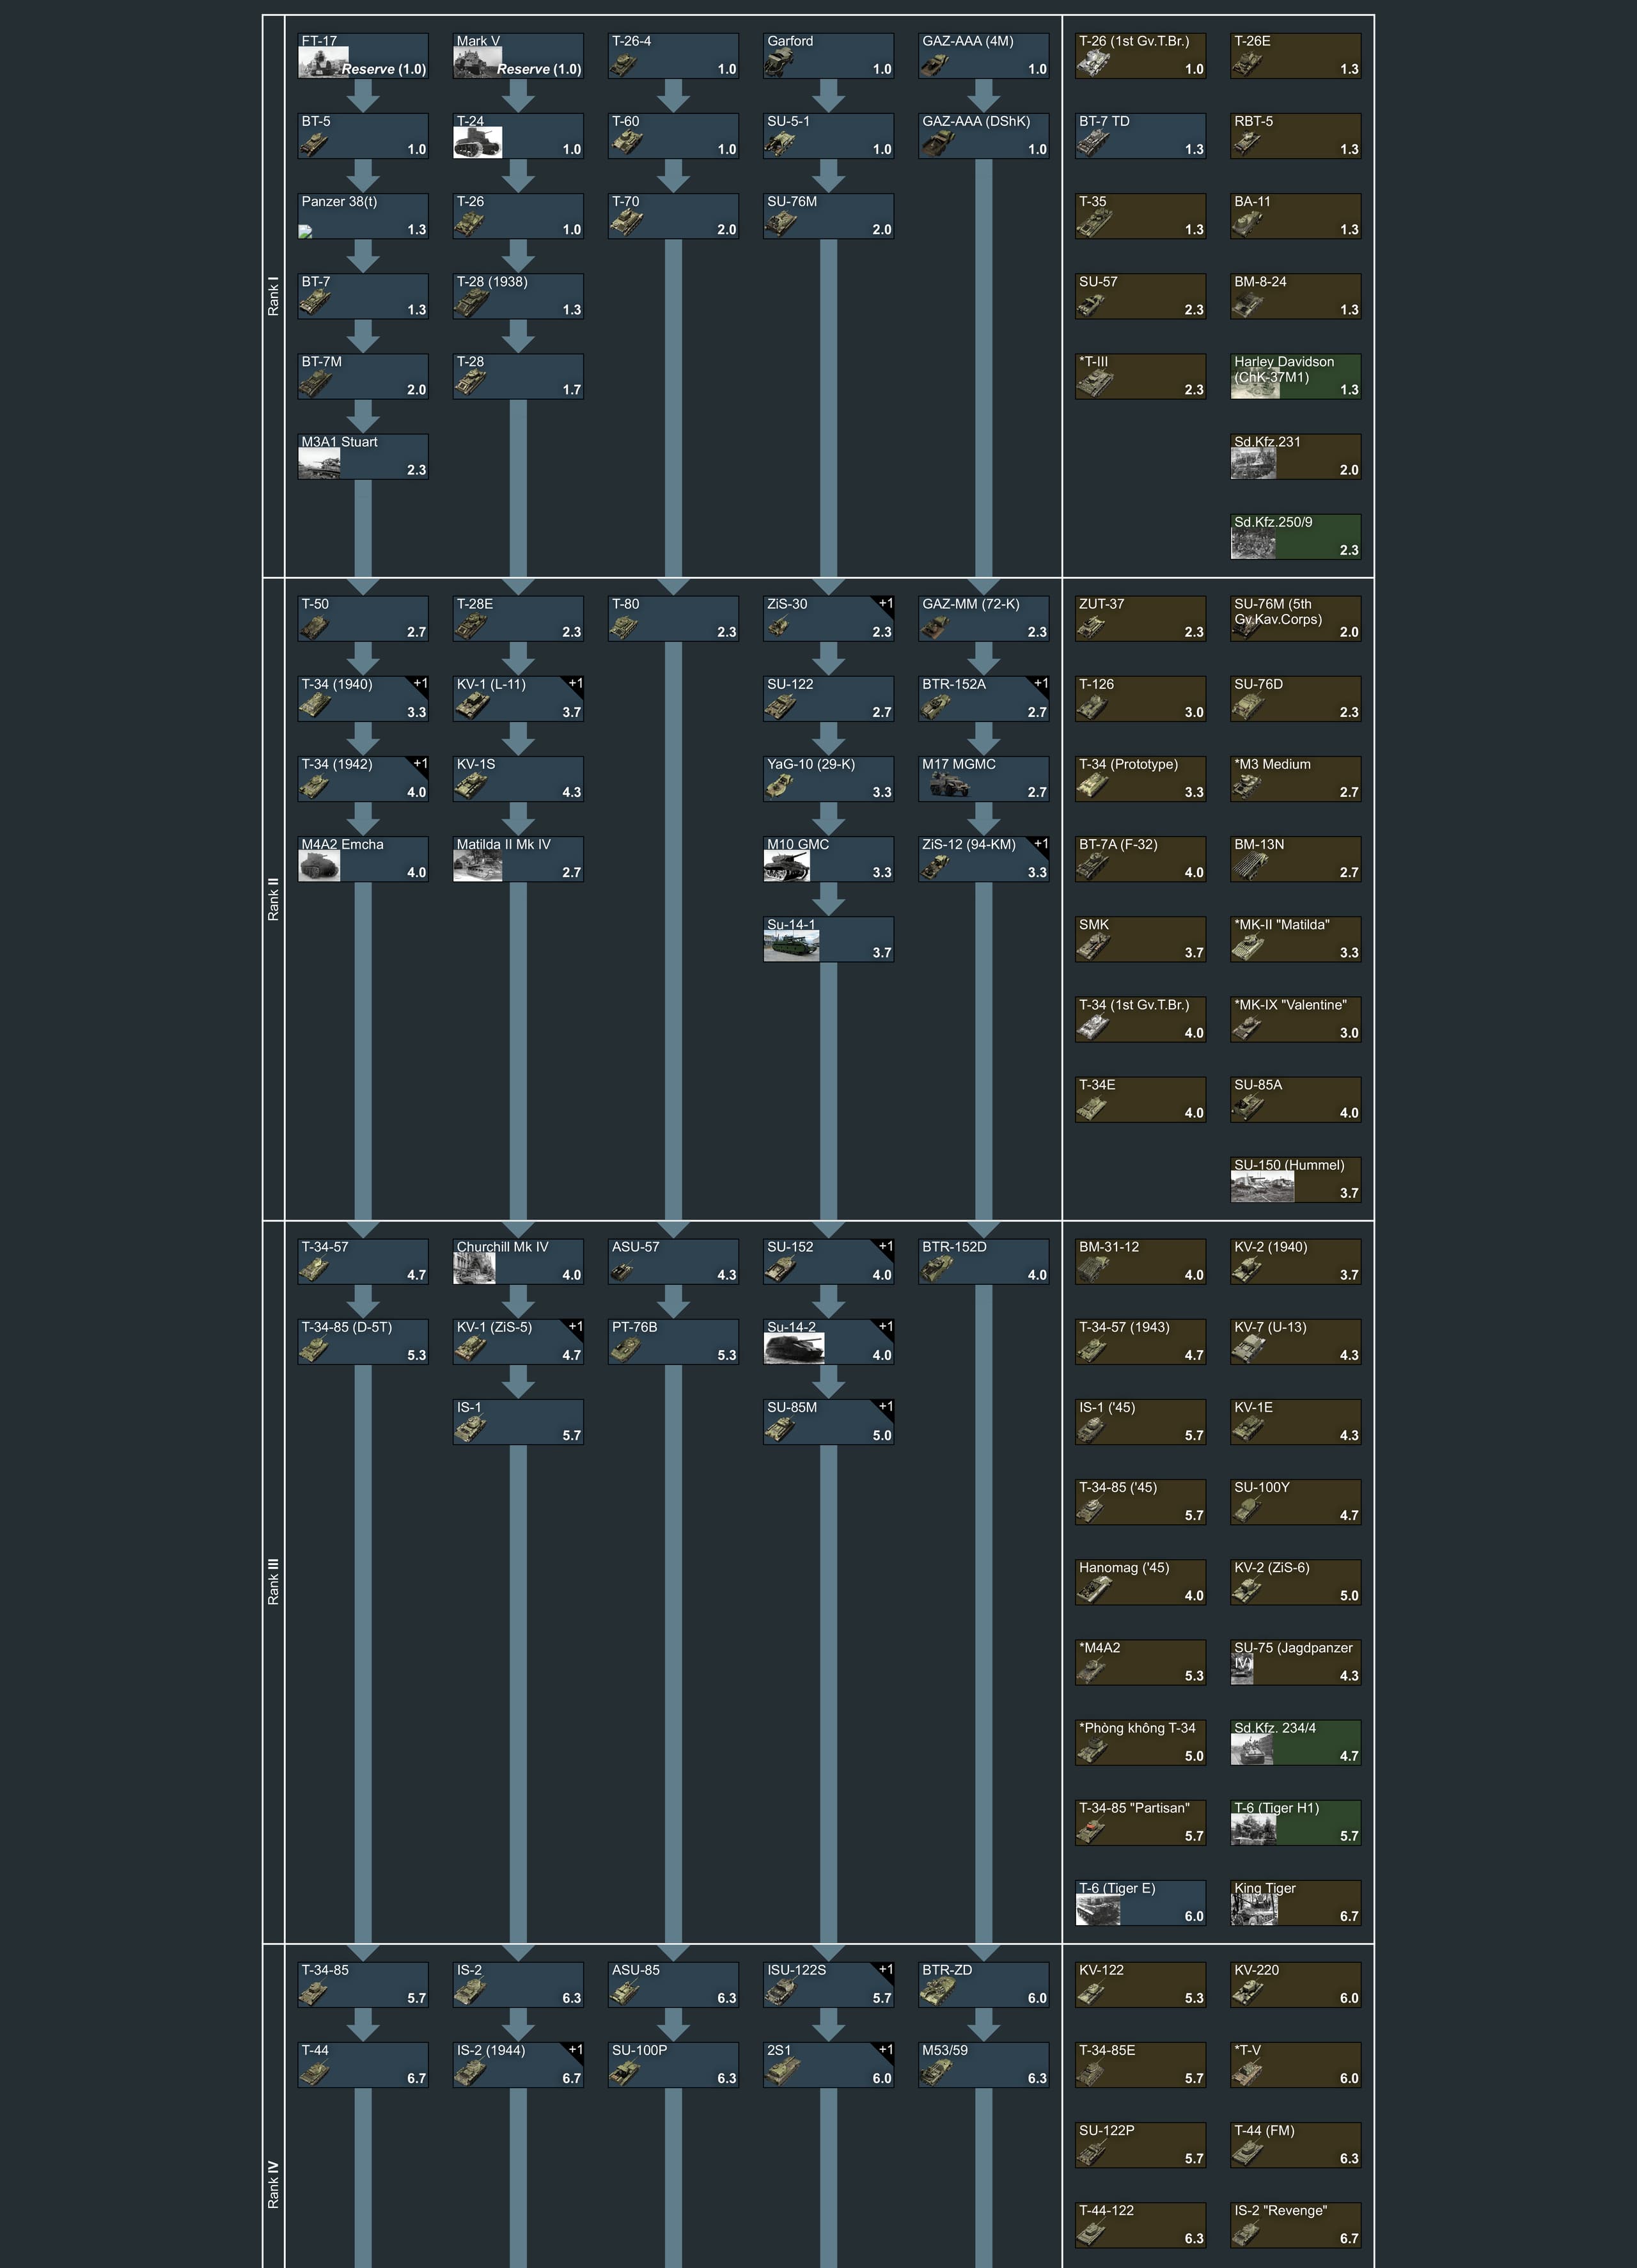Click the M3A1 Stuart tank image
The image size is (1637, 2268).
319,463
